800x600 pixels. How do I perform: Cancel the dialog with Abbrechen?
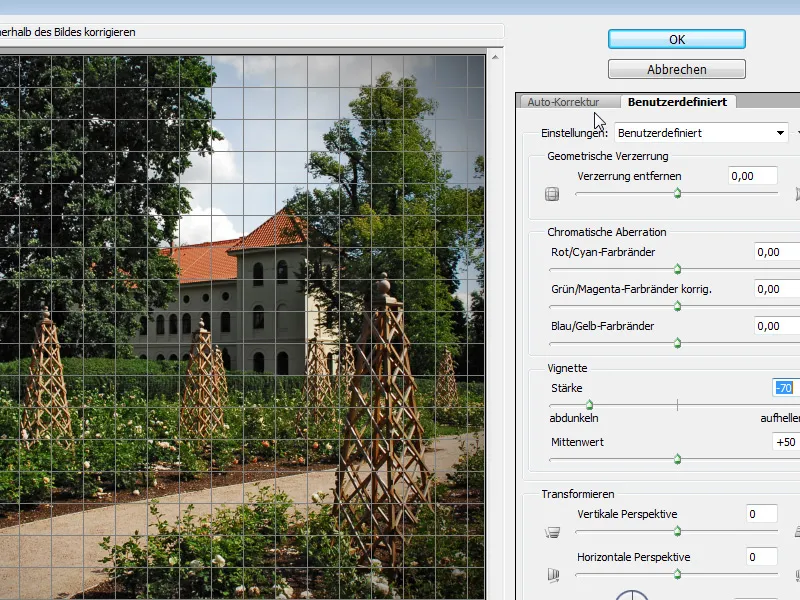pyautogui.click(x=677, y=69)
